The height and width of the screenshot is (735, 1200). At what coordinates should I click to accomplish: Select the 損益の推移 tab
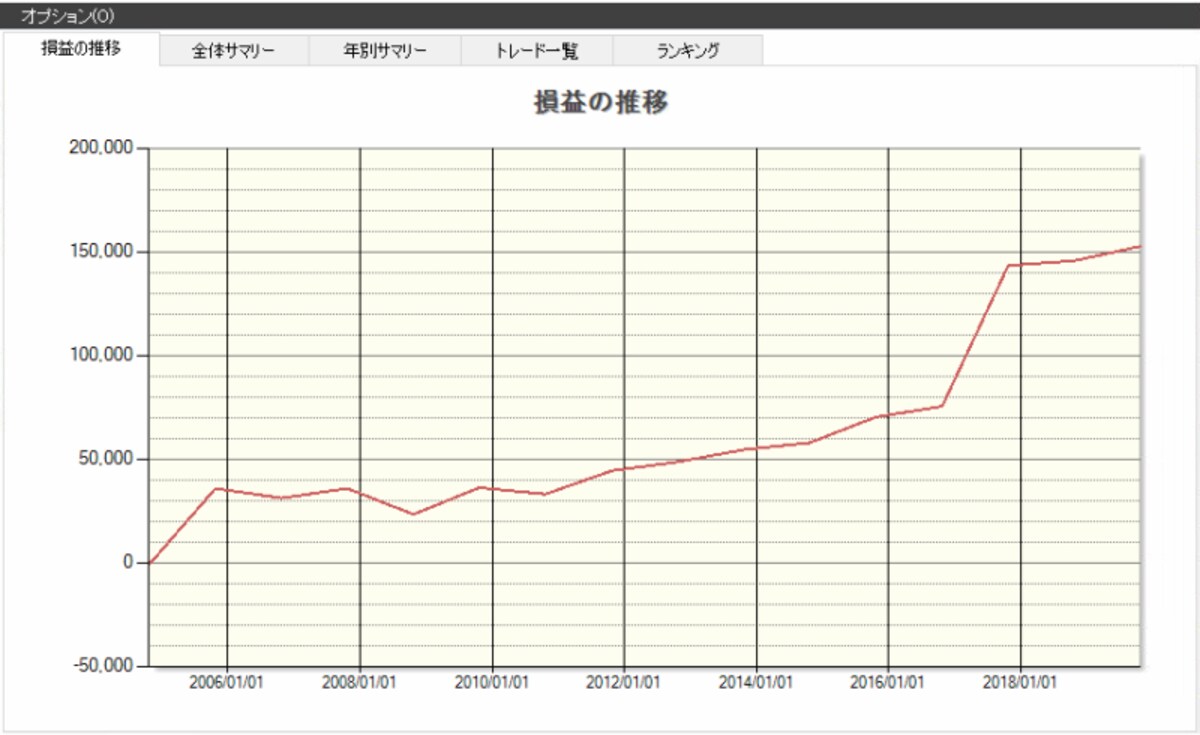tap(81, 49)
